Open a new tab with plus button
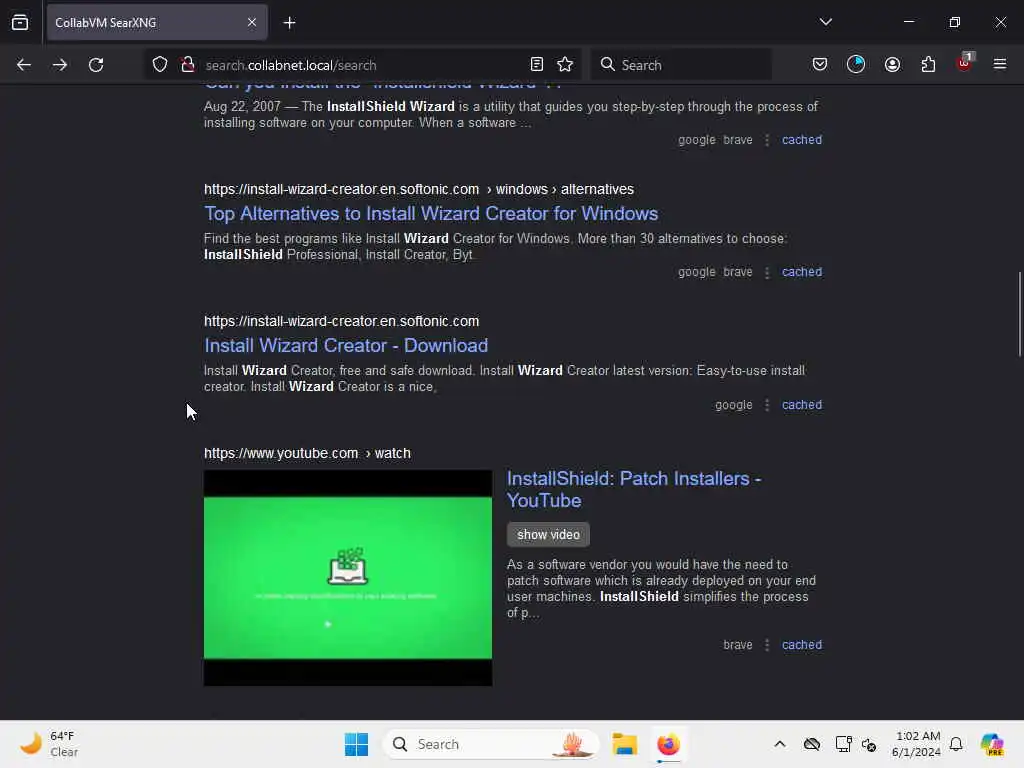This screenshot has height=768, width=1024. point(289,23)
